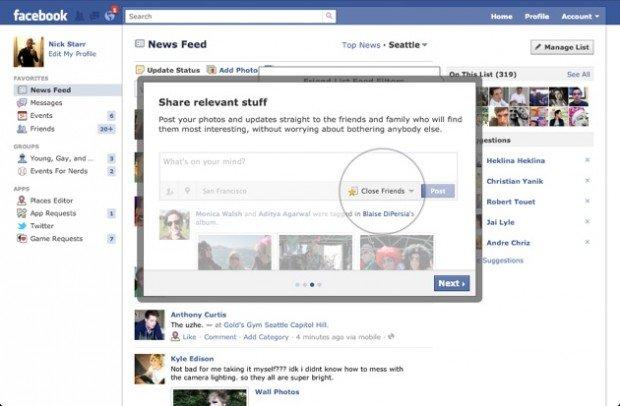Open Blaise DiPersia's album link
Image resolution: width=620 pixels, height=406 pixels.
388,214
